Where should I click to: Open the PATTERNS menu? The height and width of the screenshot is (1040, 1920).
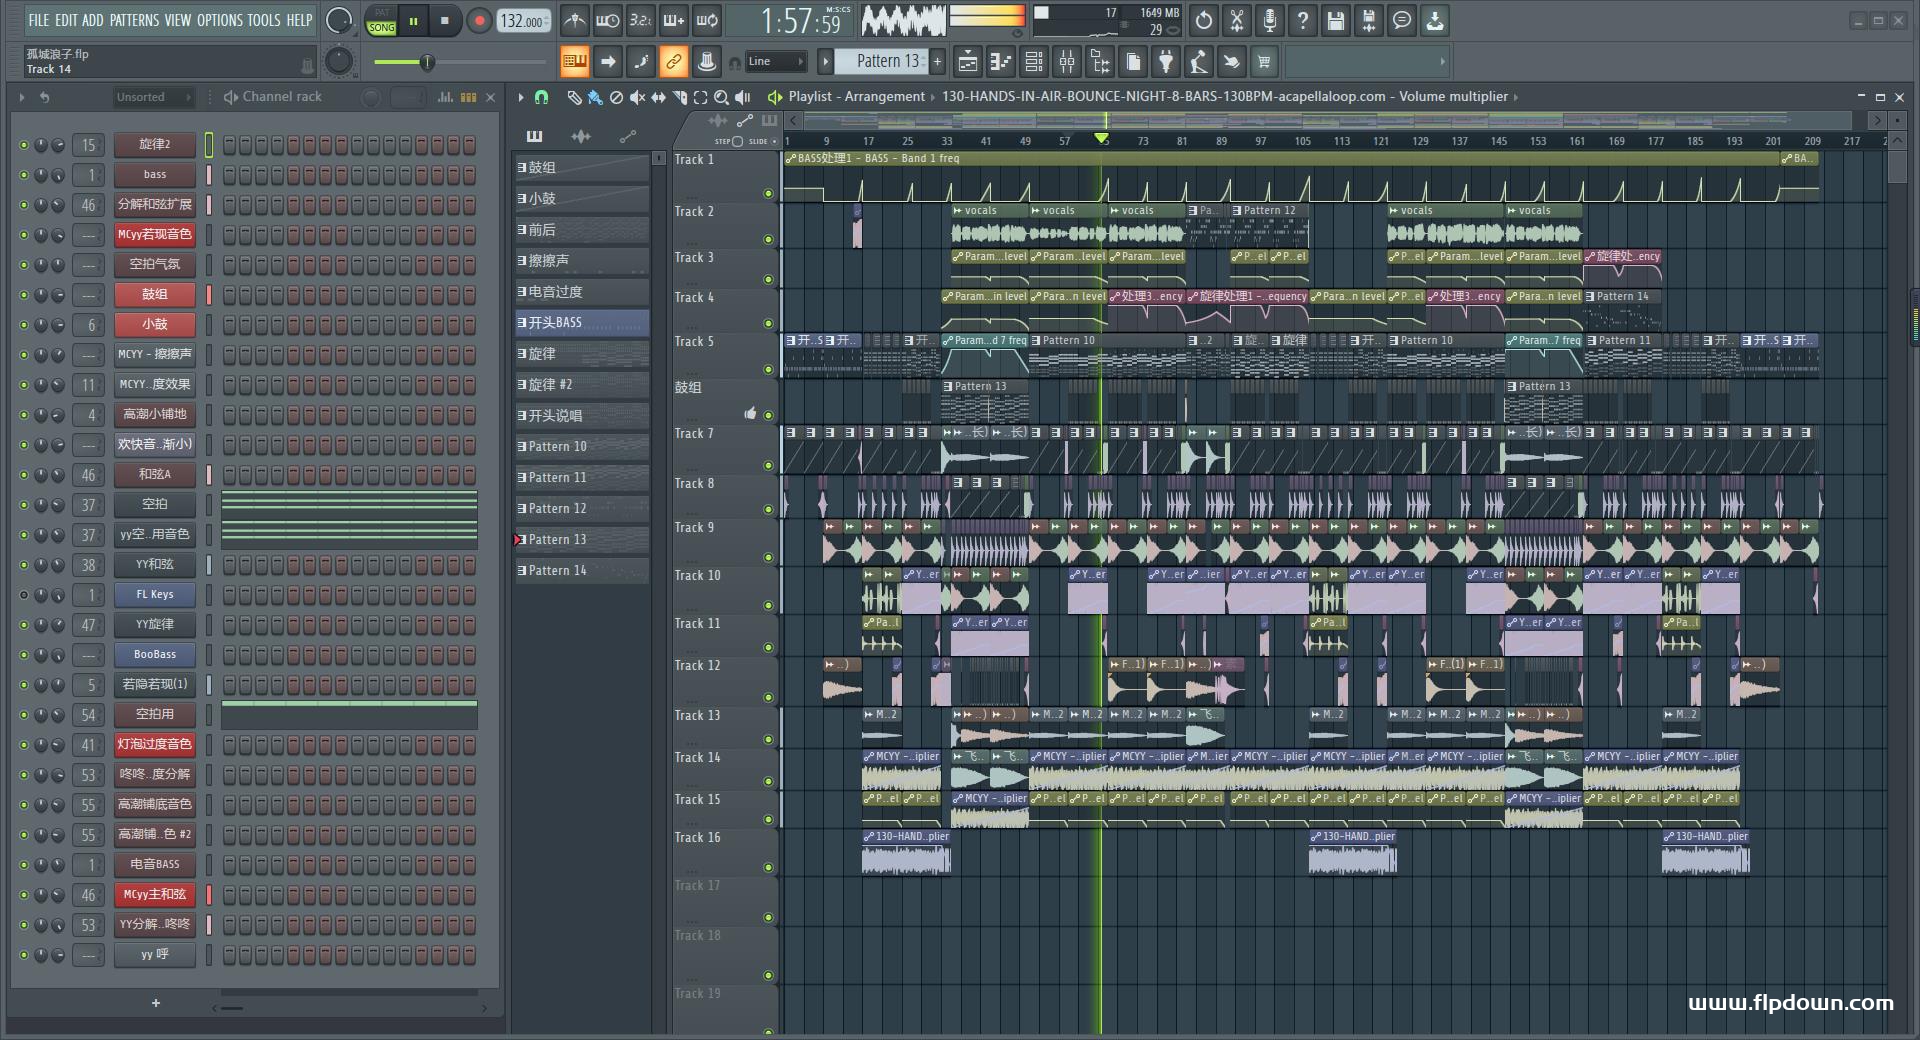click(134, 20)
